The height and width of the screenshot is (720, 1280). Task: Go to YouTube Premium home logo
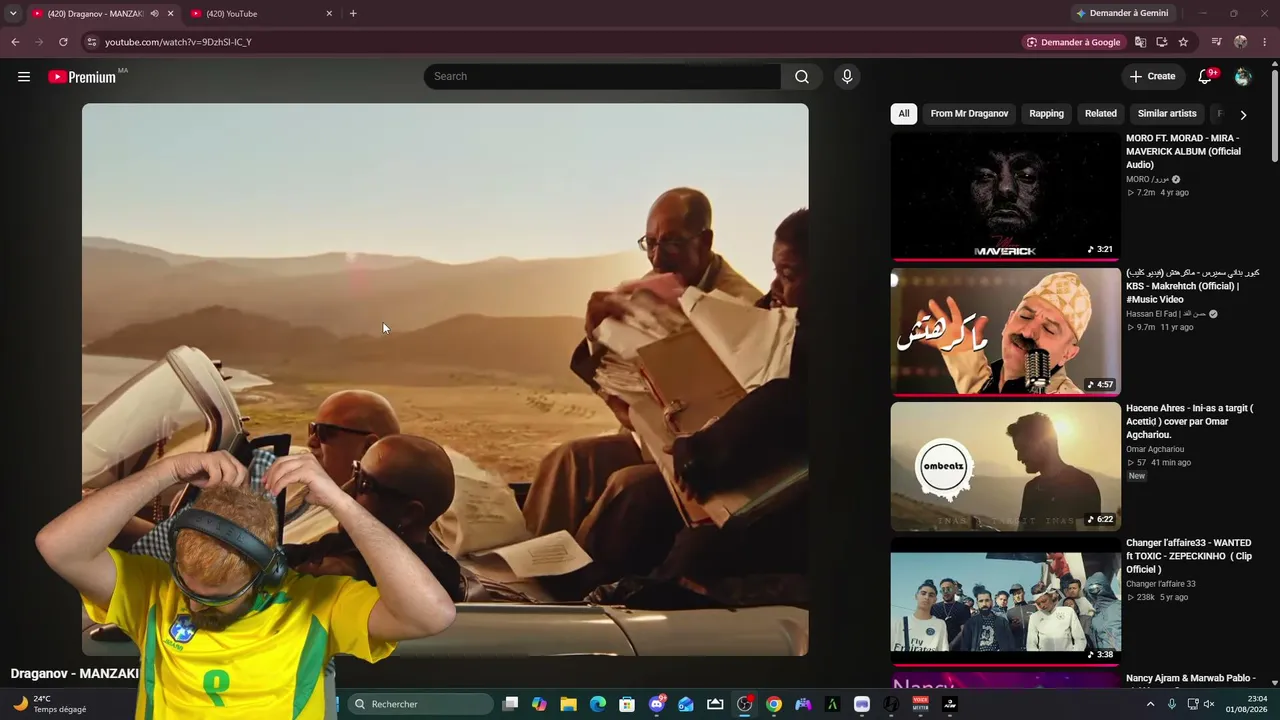point(83,77)
